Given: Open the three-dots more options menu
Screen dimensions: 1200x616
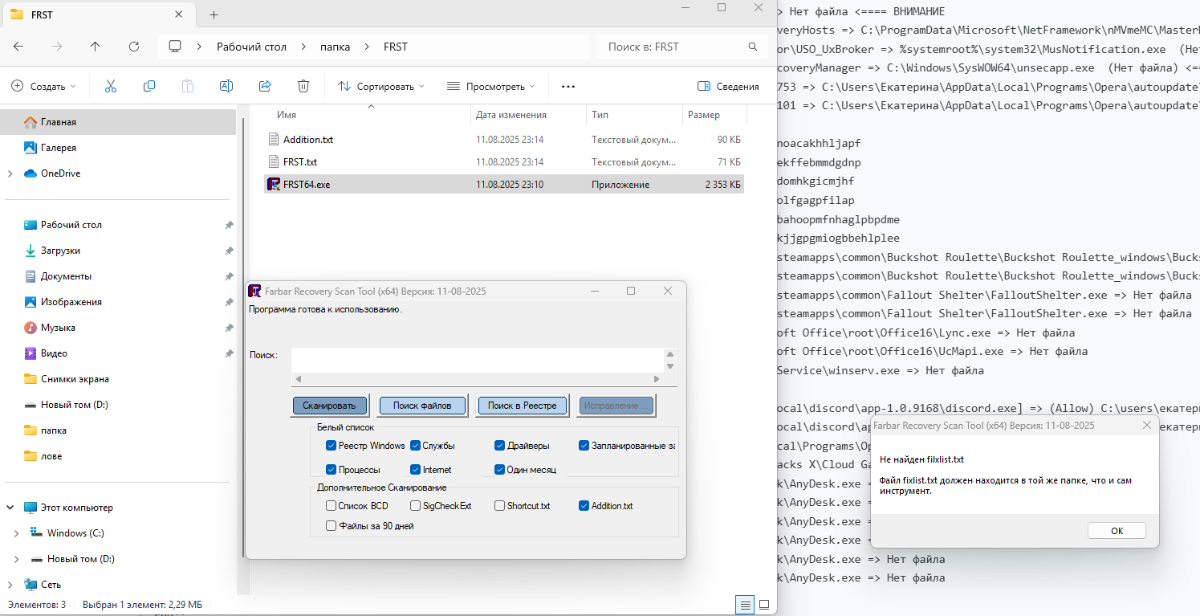Looking at the screenshot, I should pyautogui.click(x=568, y=86).
